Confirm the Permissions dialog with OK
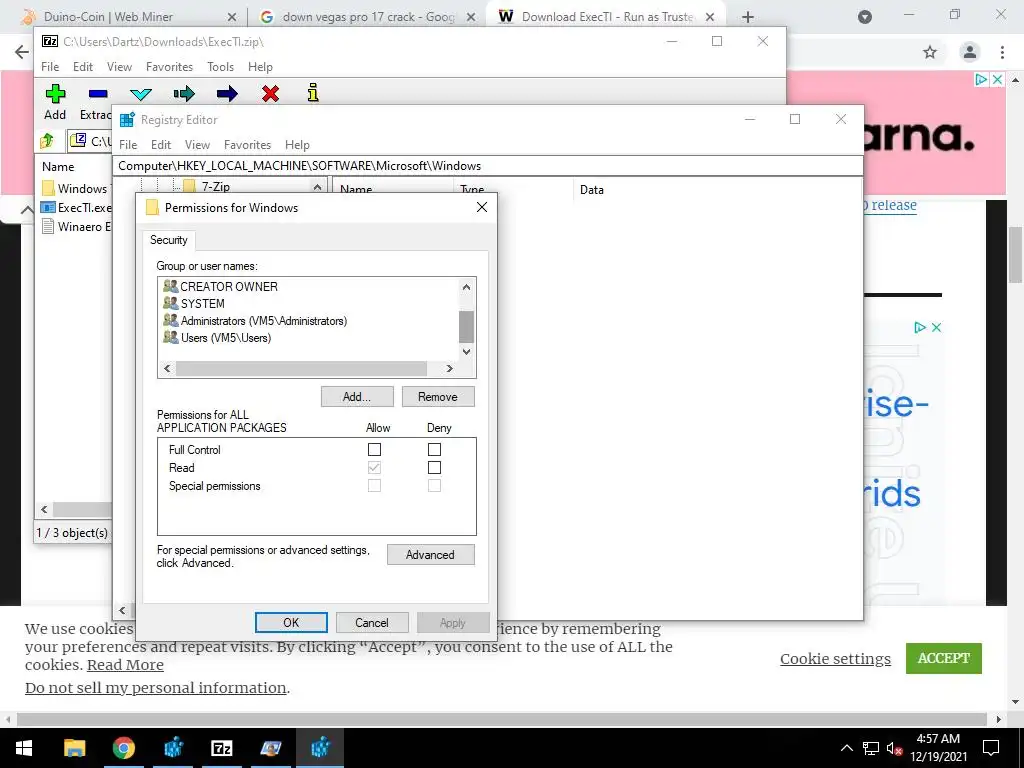This screenshot has width=1024, height=768. click(x=291, y=622)
